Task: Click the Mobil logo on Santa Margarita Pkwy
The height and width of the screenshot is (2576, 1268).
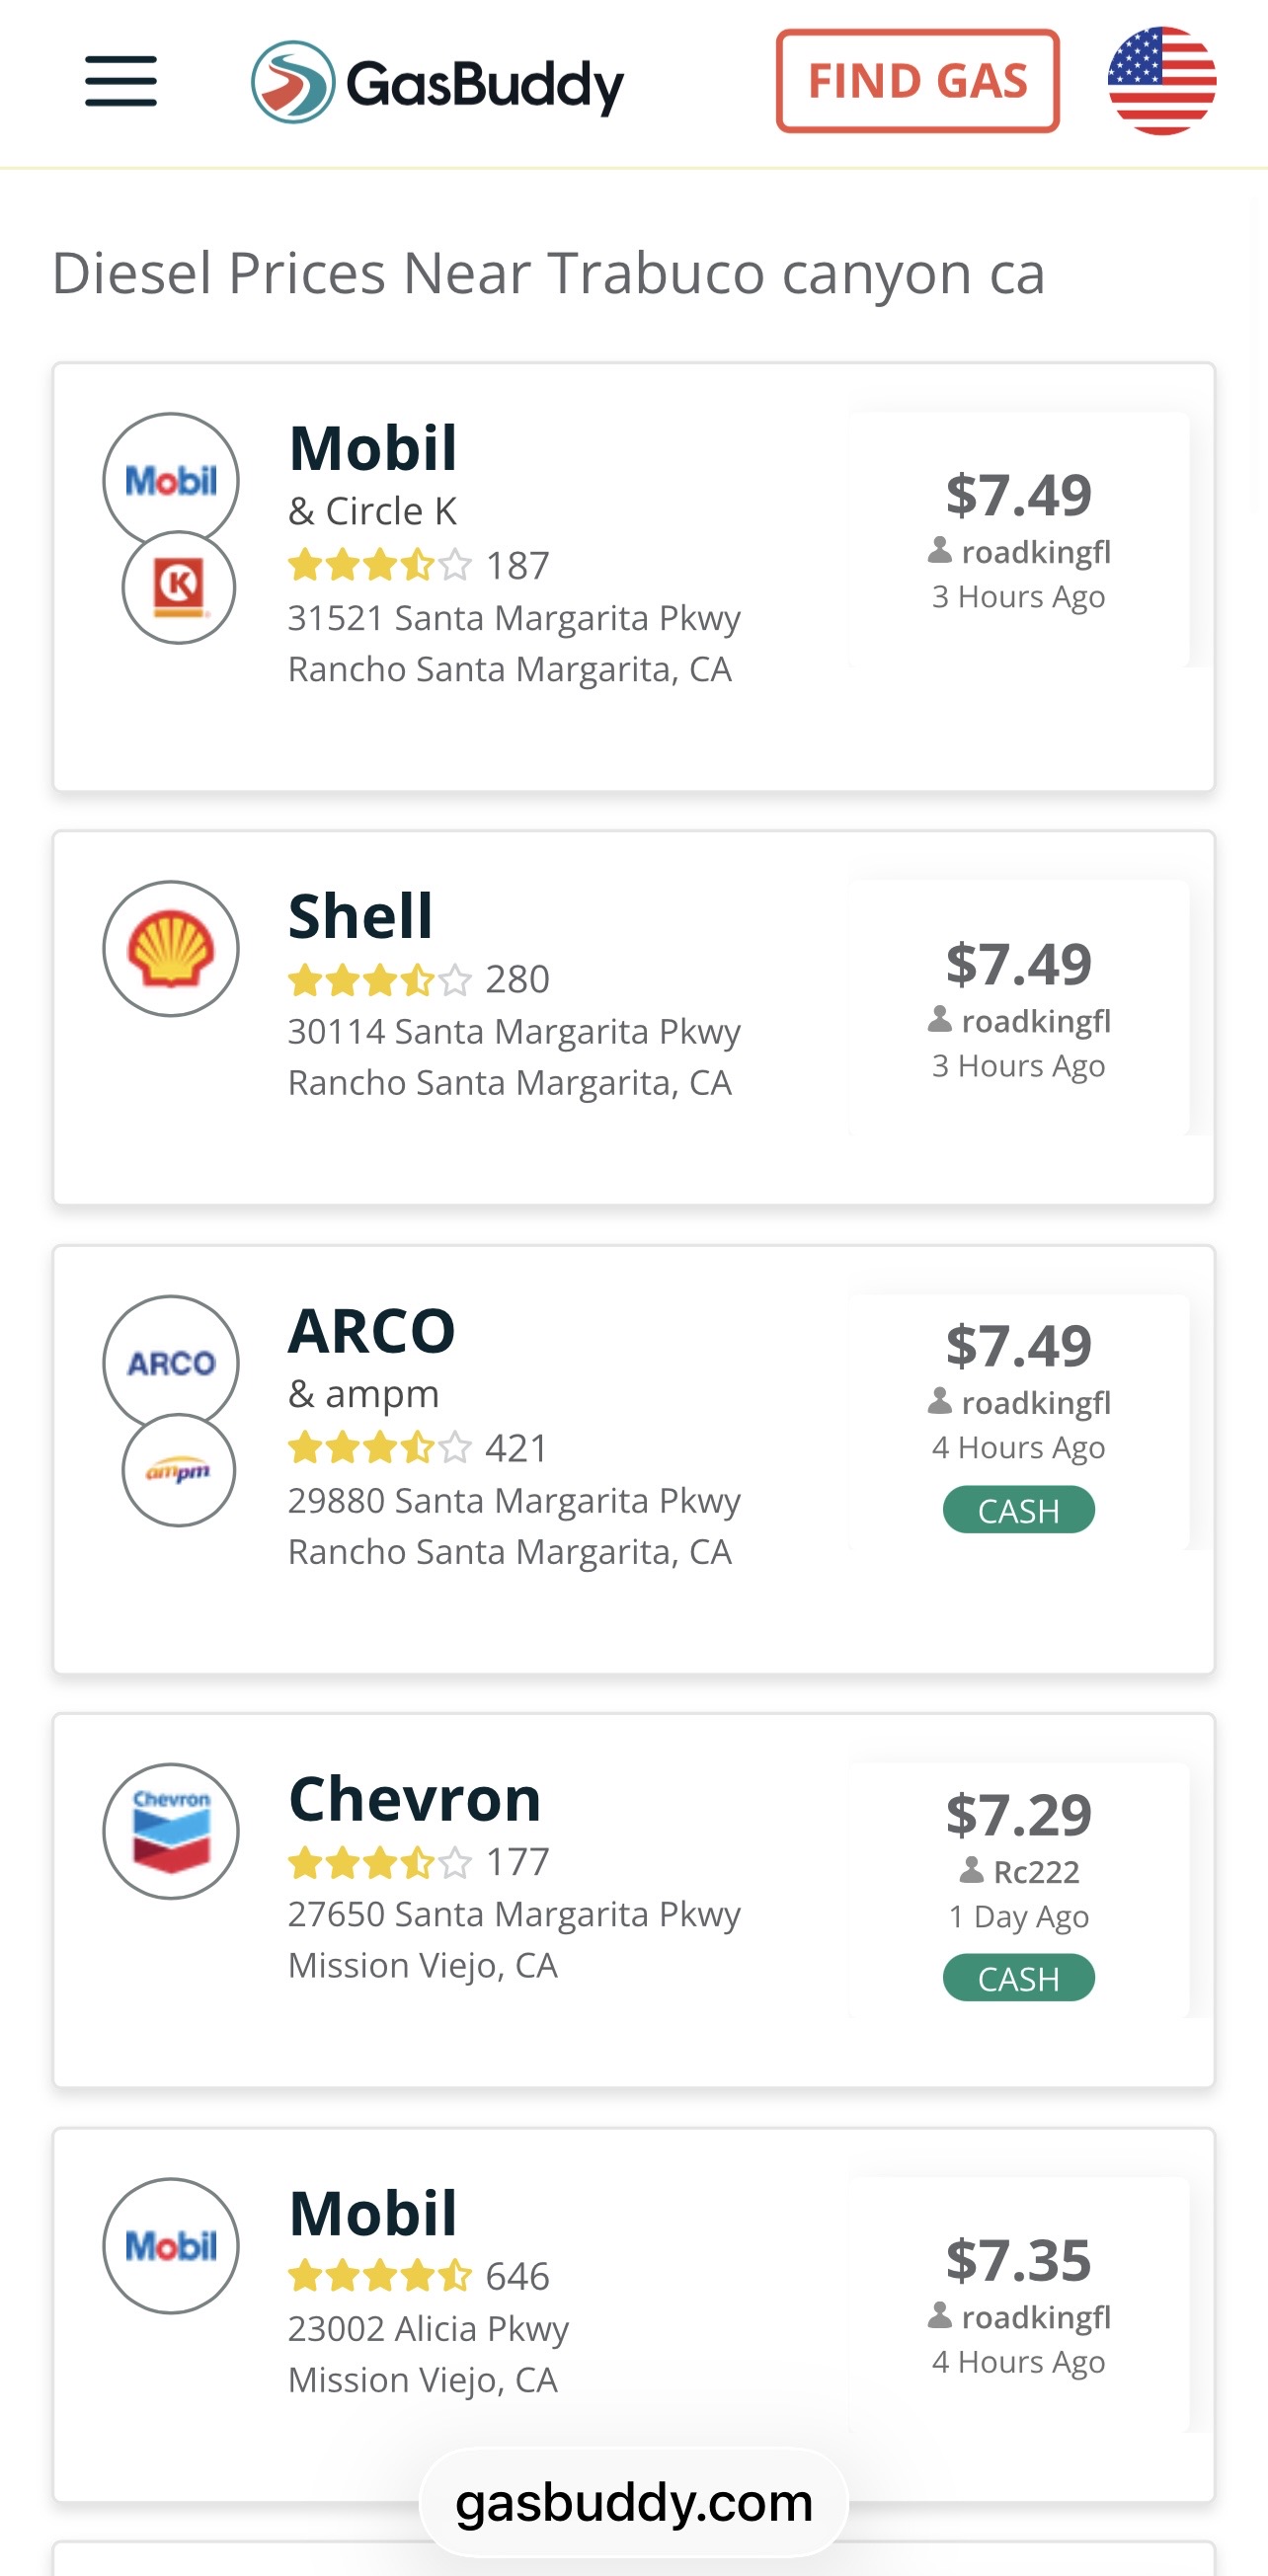Action: 171,481
